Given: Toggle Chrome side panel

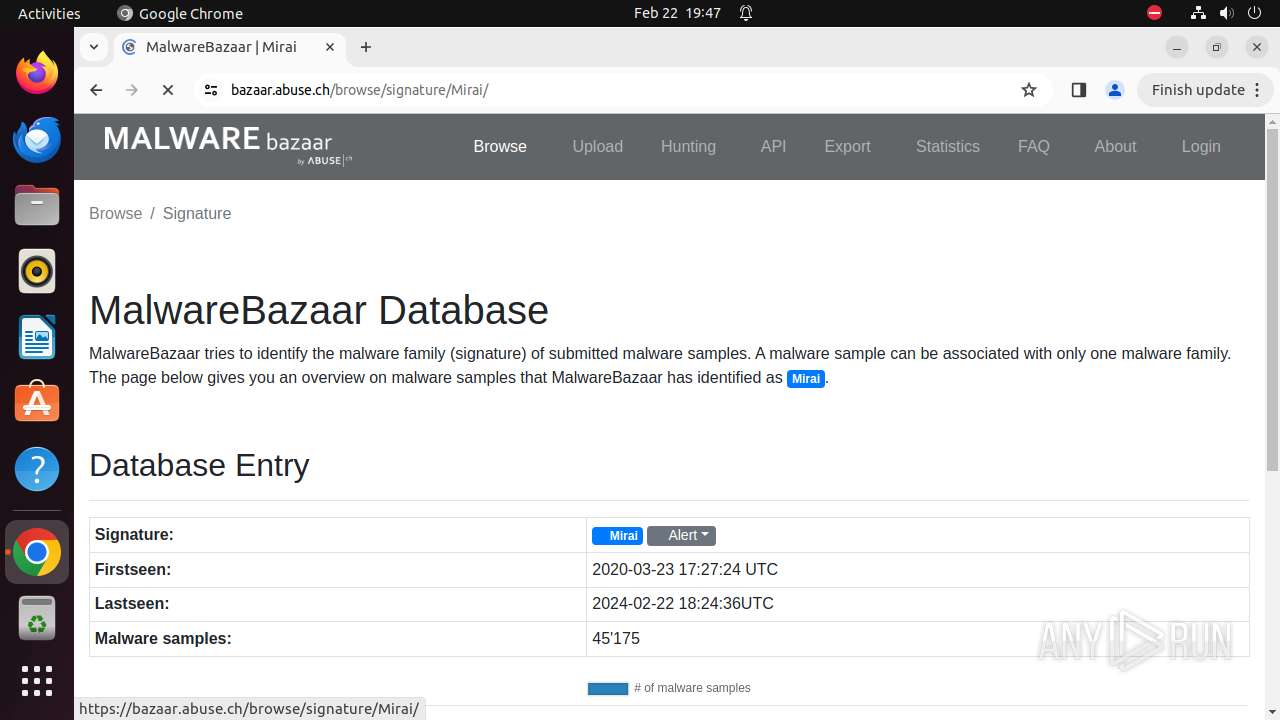Looking at the screenshot, I should click(x=1078, y=90).
